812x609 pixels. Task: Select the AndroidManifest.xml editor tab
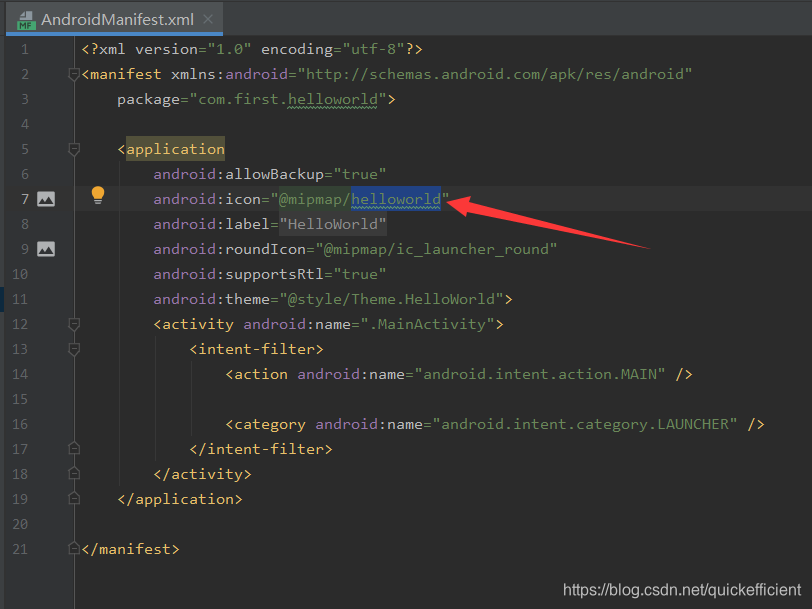120,18
